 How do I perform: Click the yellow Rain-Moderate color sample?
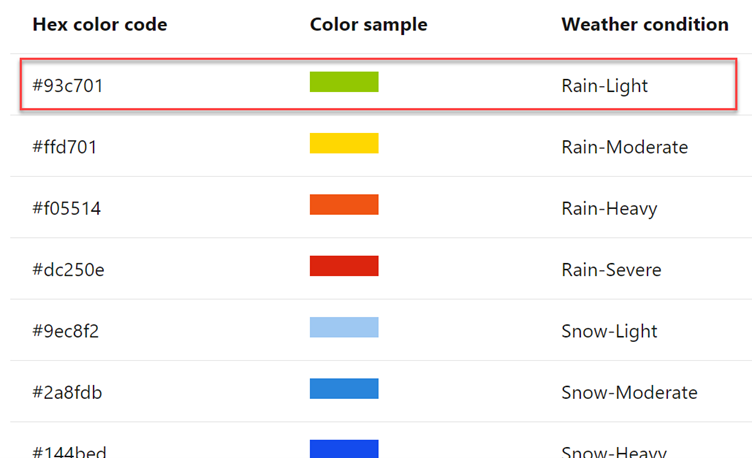[344, 143]
